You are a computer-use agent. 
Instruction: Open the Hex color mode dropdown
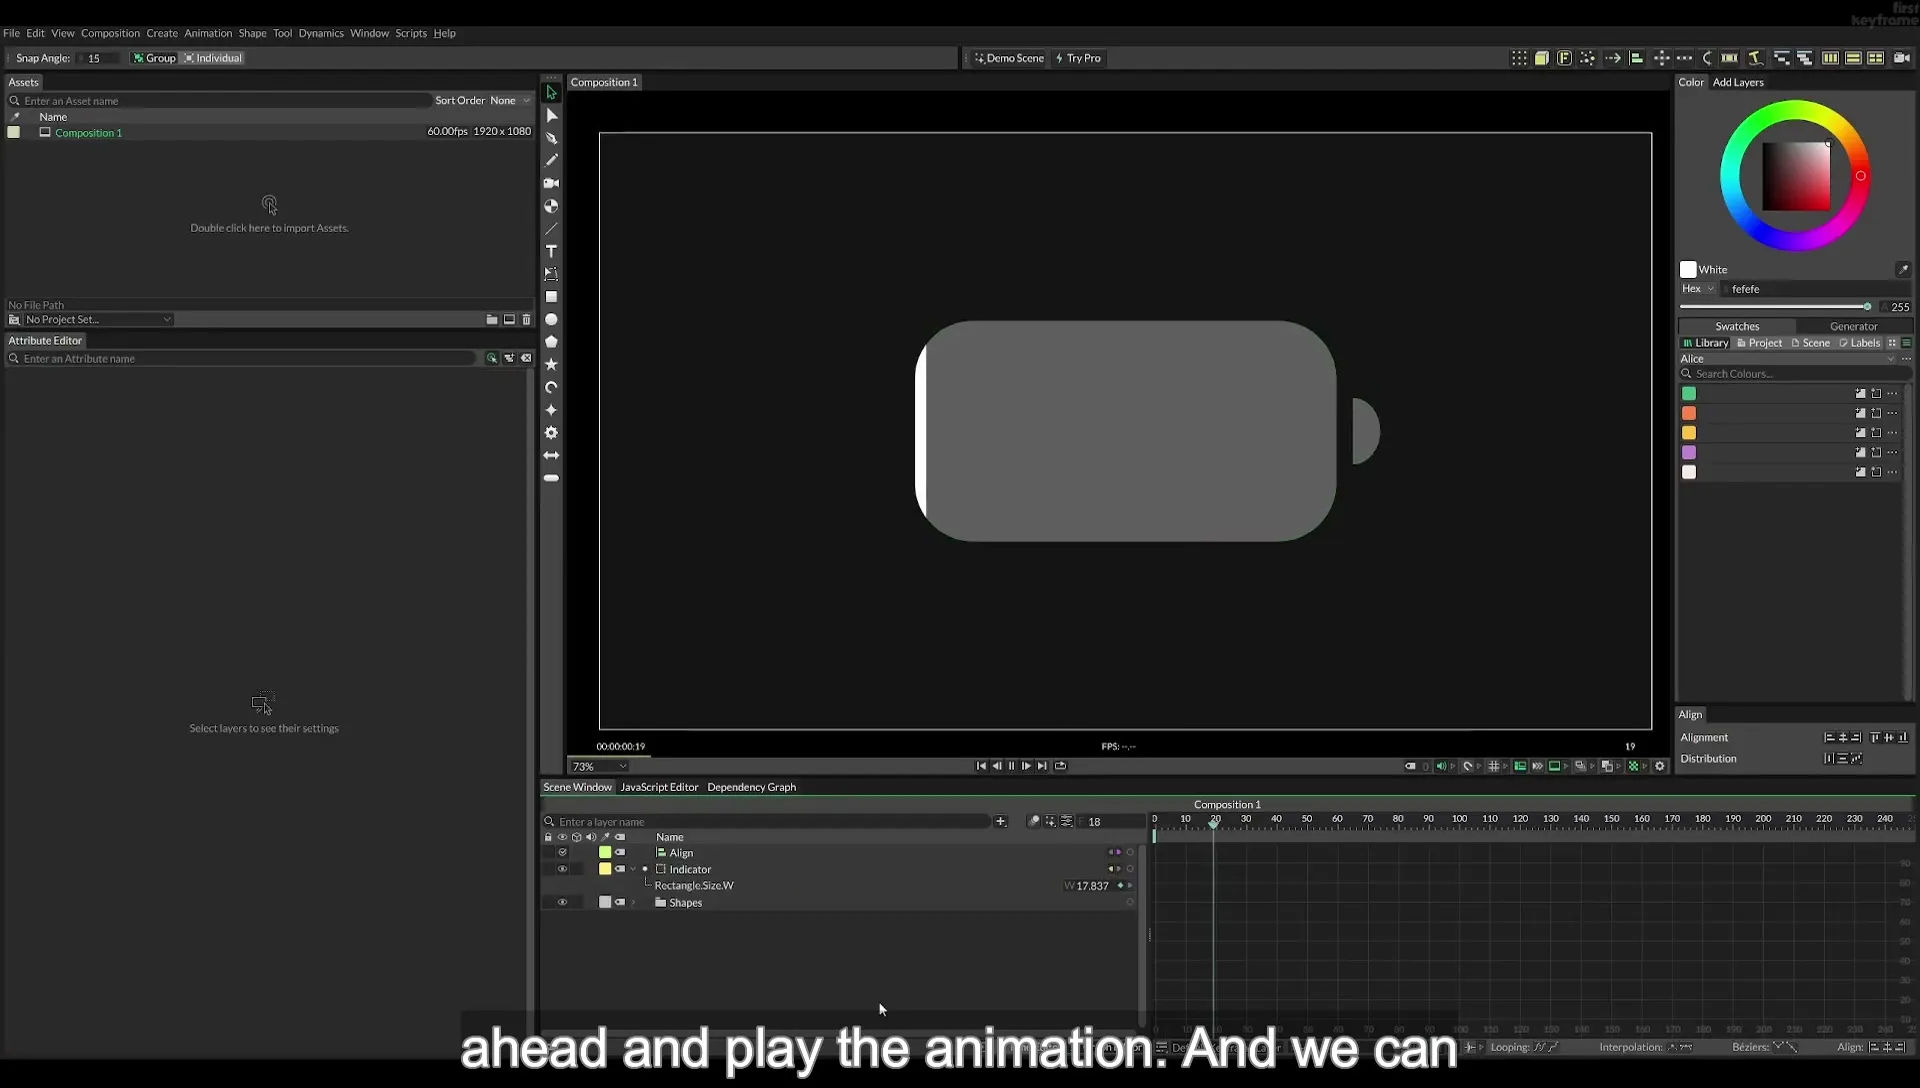click(1698, 289)
